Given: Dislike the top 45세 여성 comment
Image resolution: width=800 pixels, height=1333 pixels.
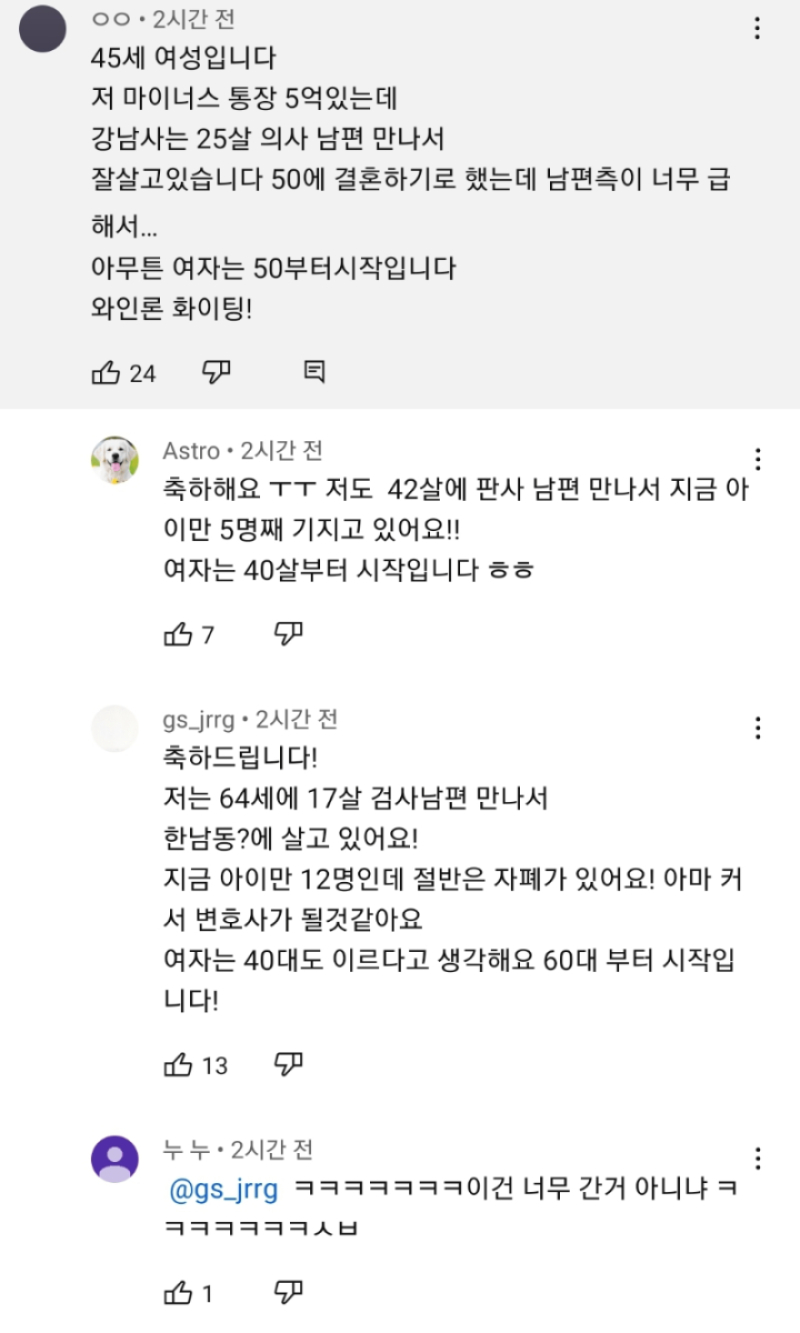Looking at the screenshot, I should tap(216, 373).
